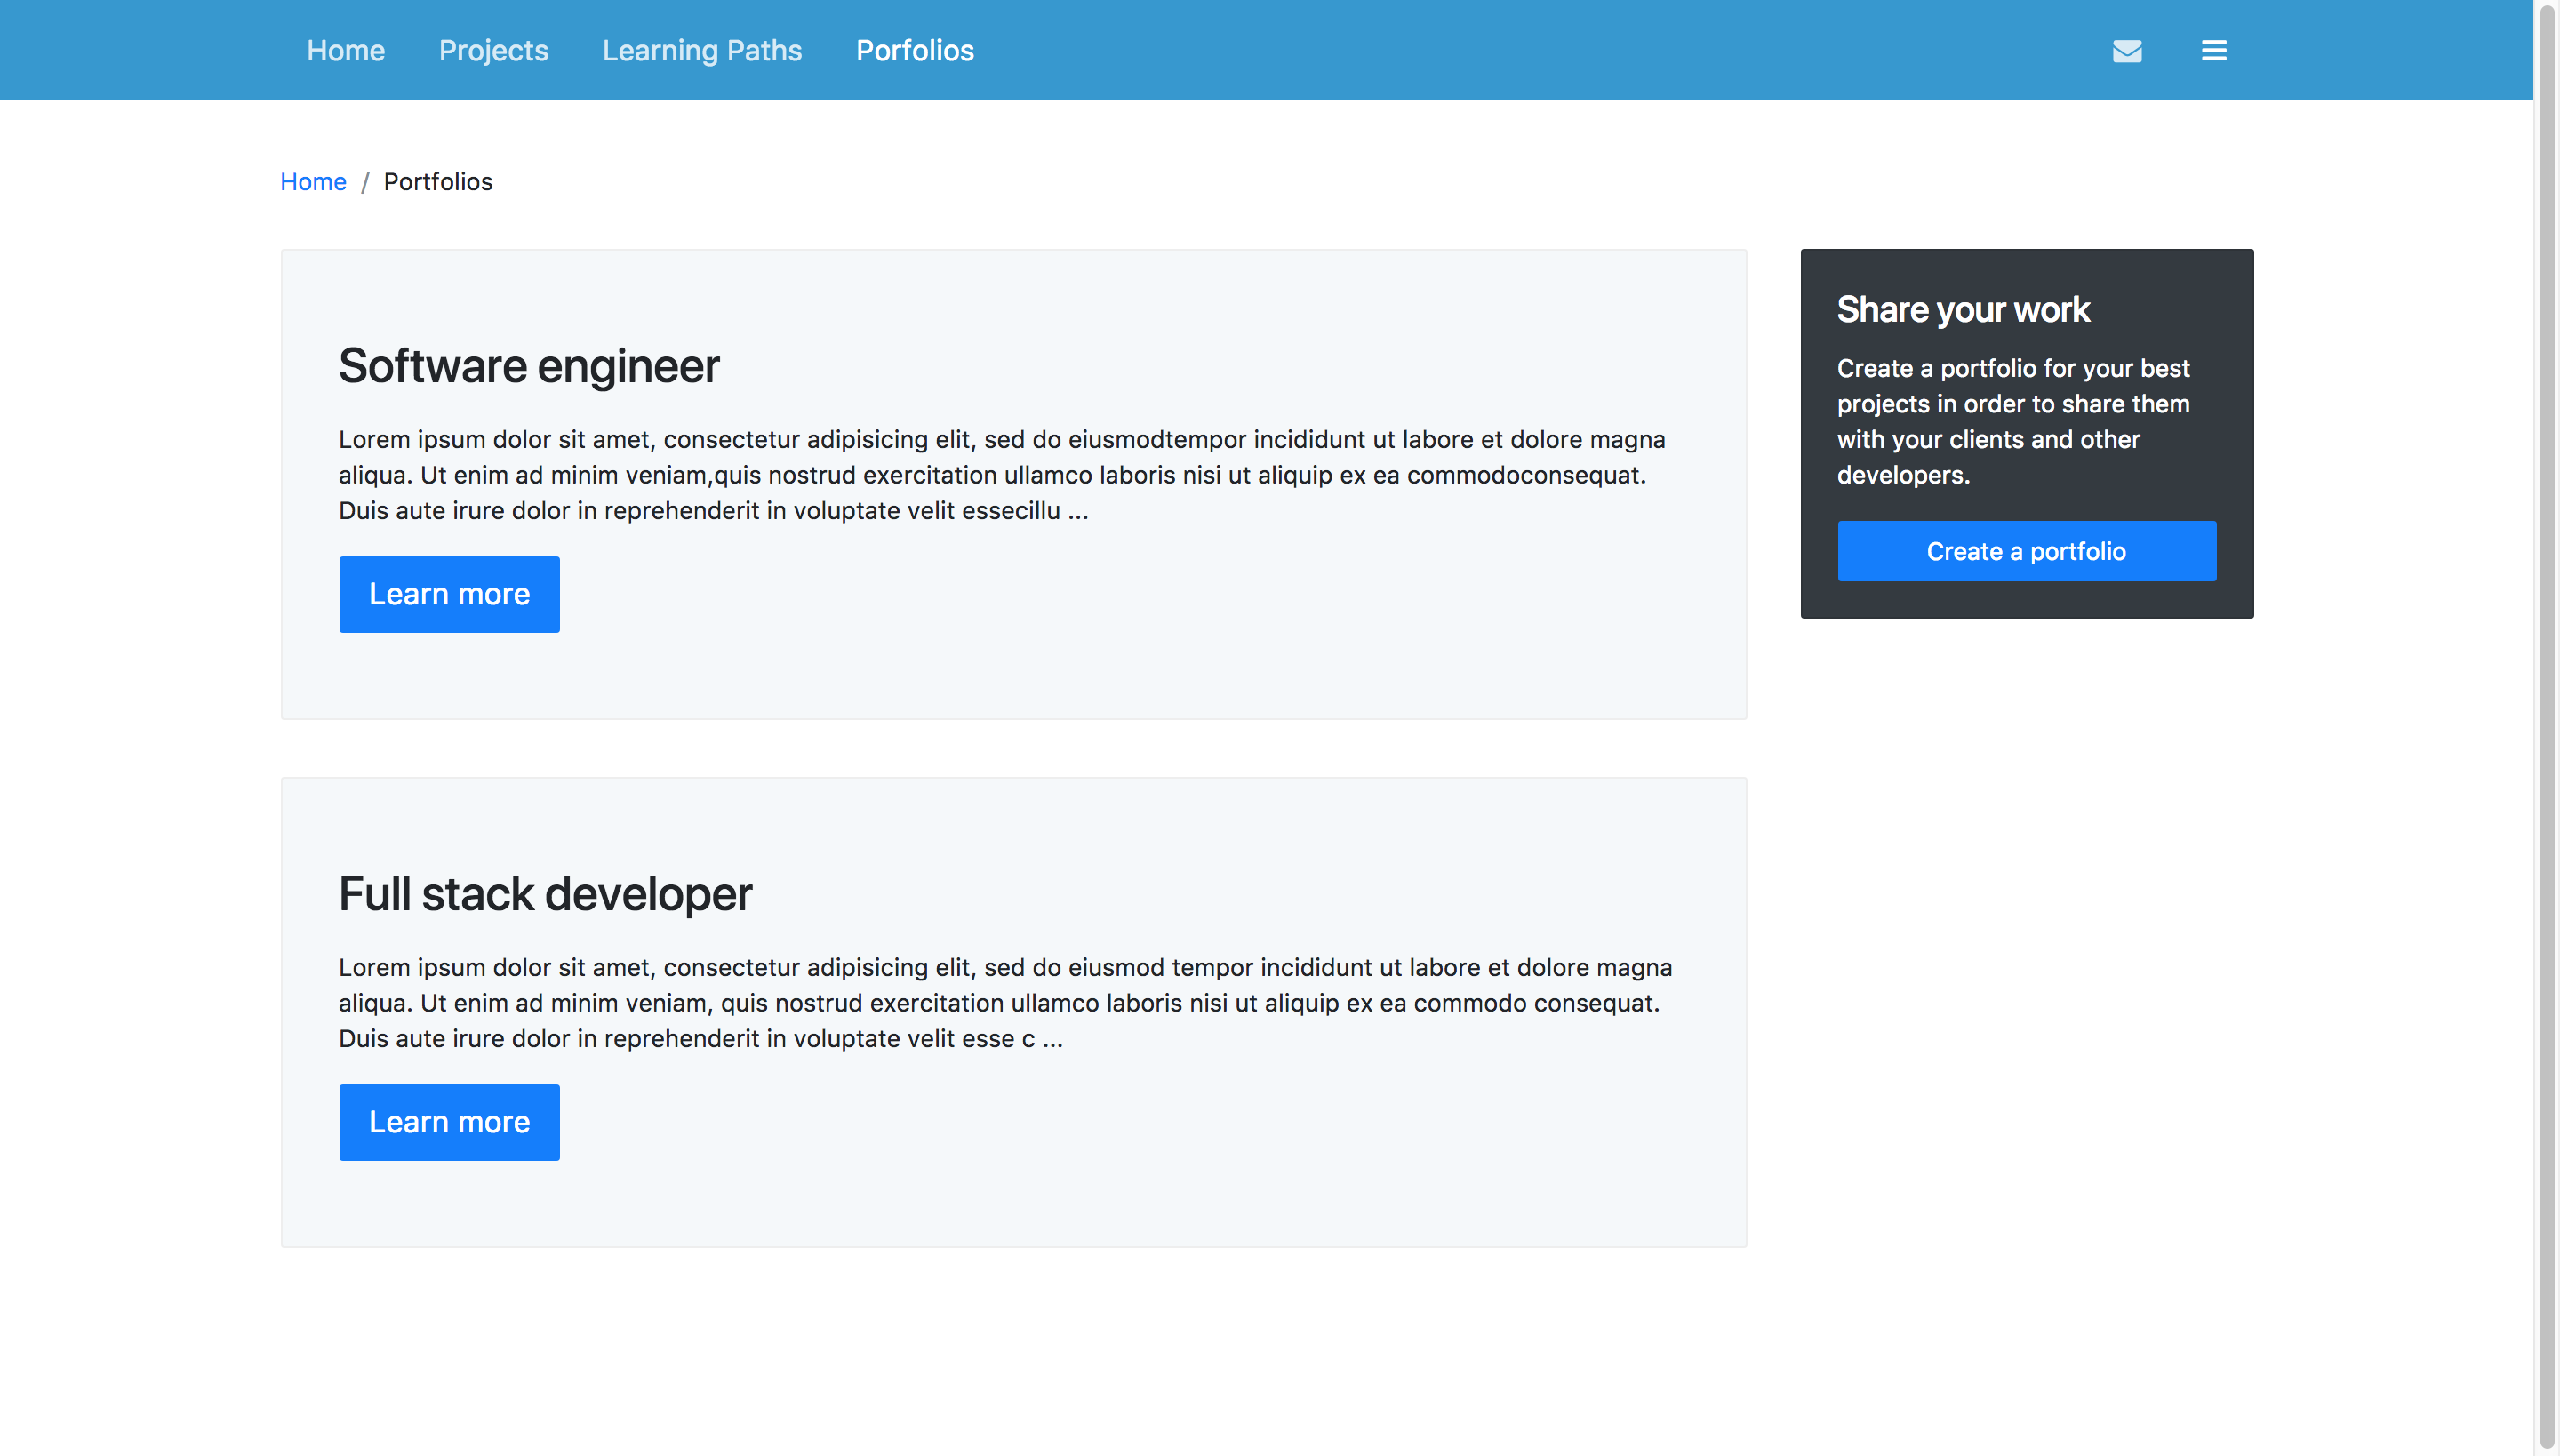2560x1456 pixels.
Task: Click the breadcrumb slash separator
Action: pos(365,182)
